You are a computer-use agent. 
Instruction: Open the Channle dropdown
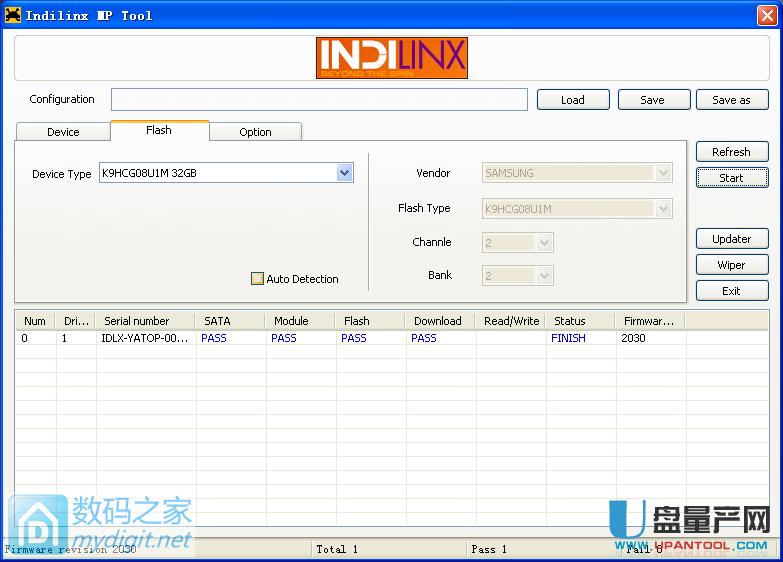(x=544, y=242)
